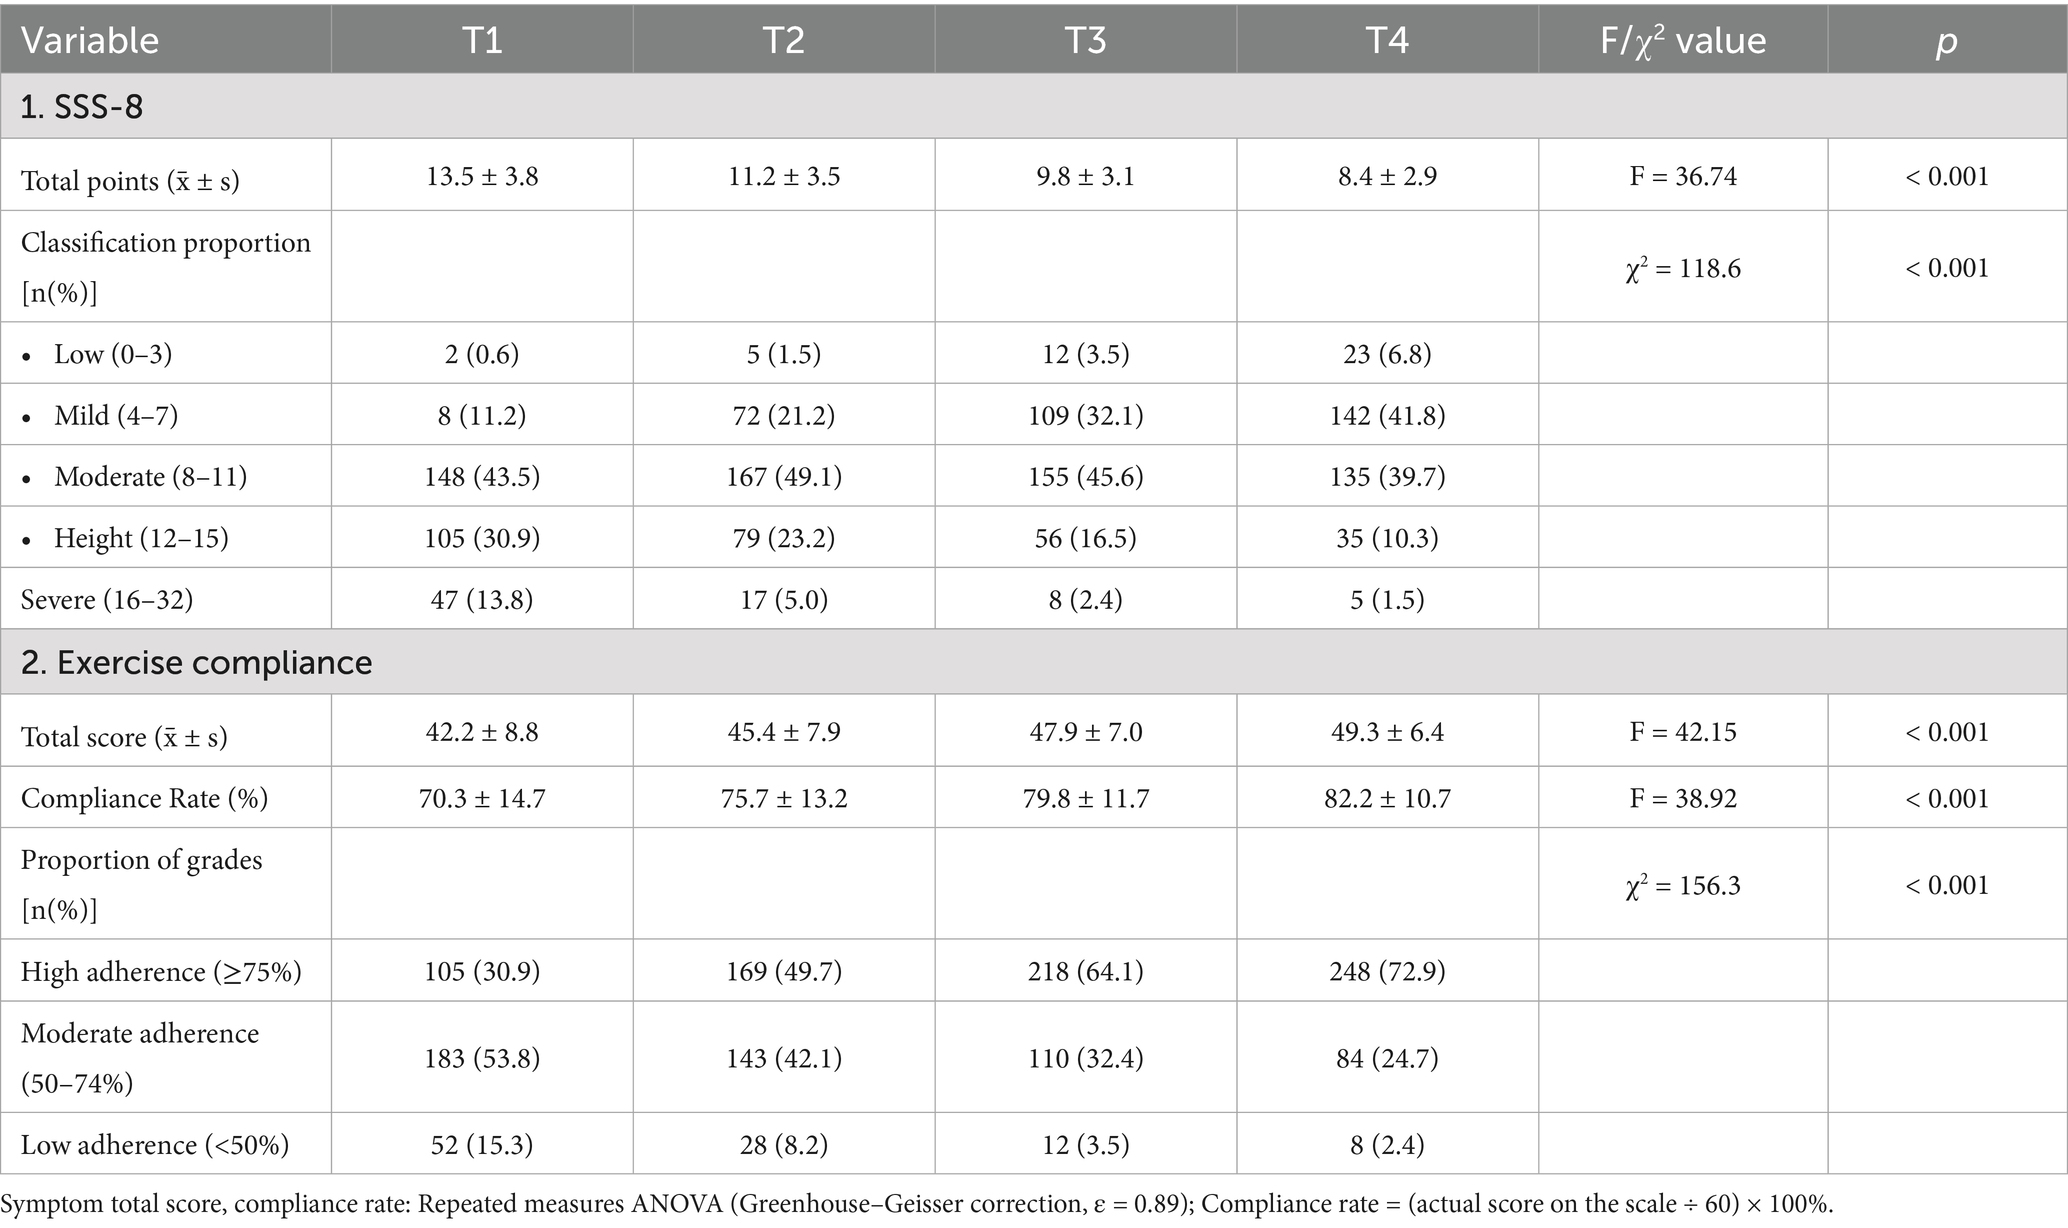
Task: Click the 2. Exercise compliance section heading
Action: (x=197, y=663)
